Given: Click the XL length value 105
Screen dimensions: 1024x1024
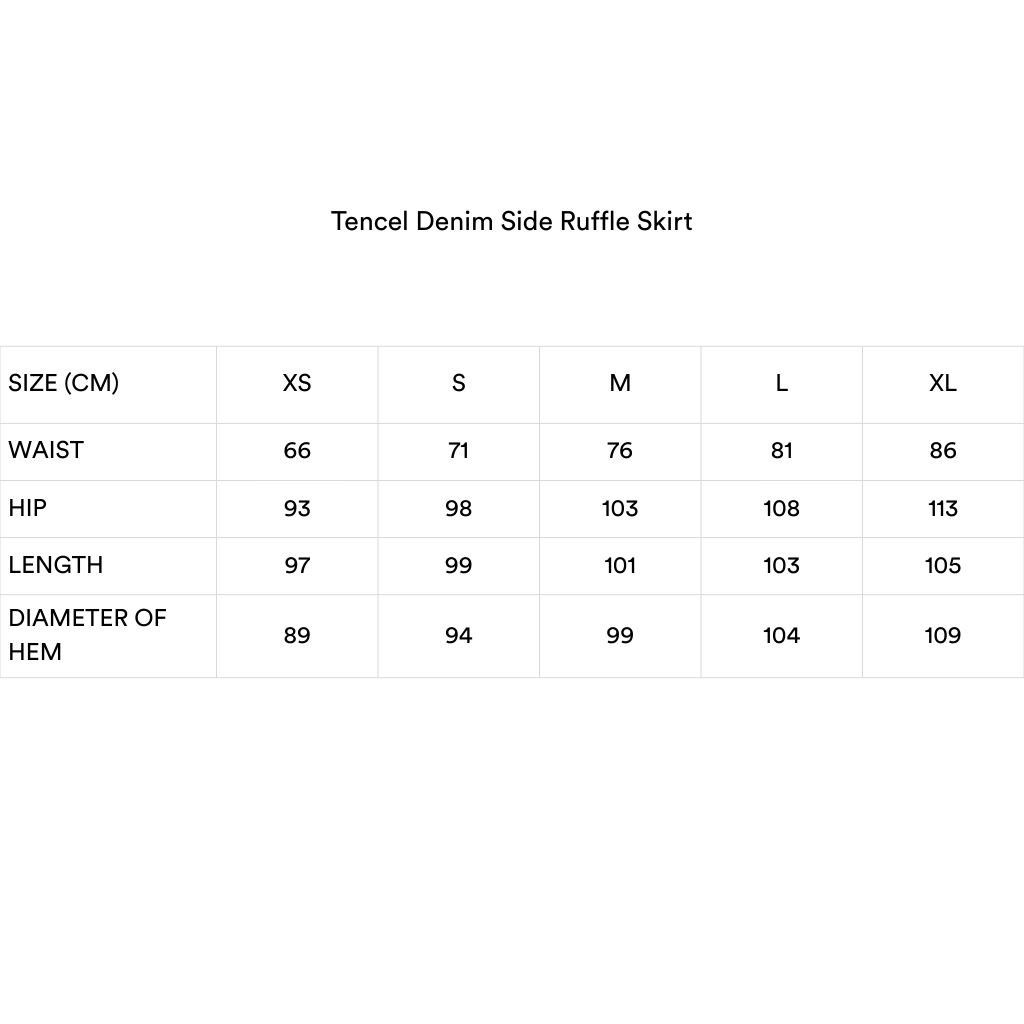Looking at the screenshot, I should tap(942, 566).
